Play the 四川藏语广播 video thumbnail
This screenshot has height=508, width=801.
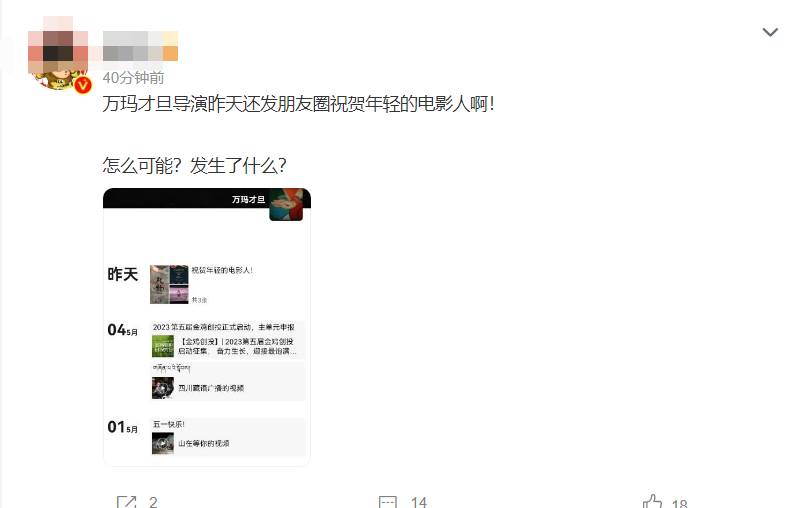tap(163, 388)
